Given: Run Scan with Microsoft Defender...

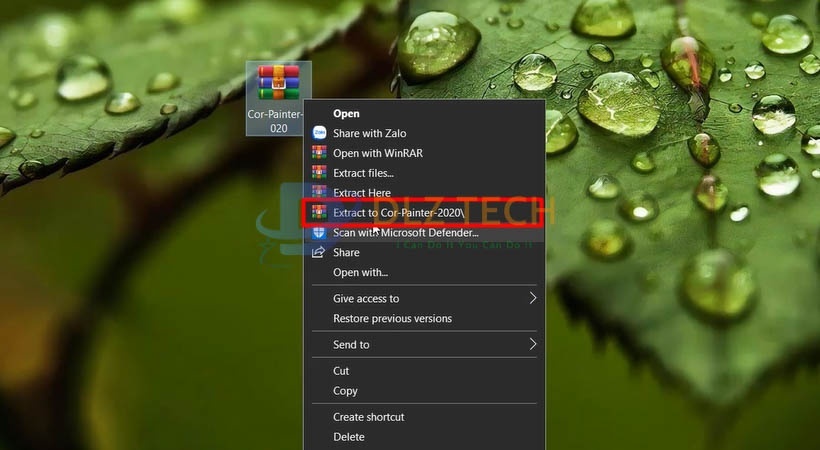Looking at the screenshot, I should [424, 232].
